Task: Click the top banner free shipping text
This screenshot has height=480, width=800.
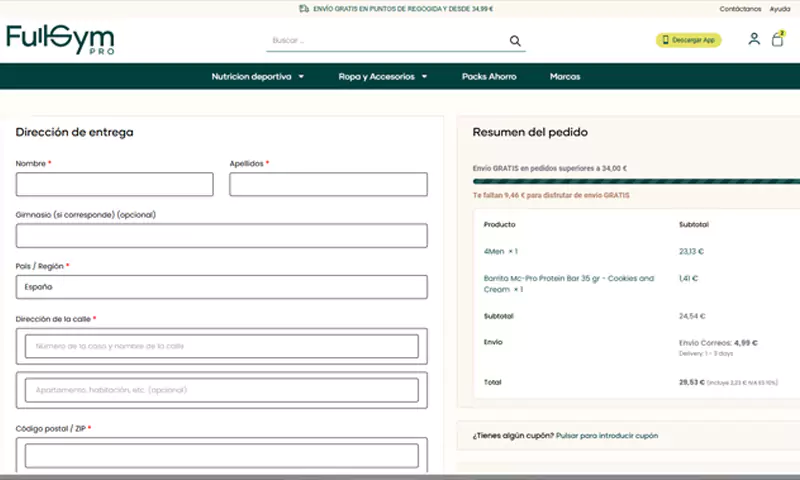Action: [x=403, y=9]
